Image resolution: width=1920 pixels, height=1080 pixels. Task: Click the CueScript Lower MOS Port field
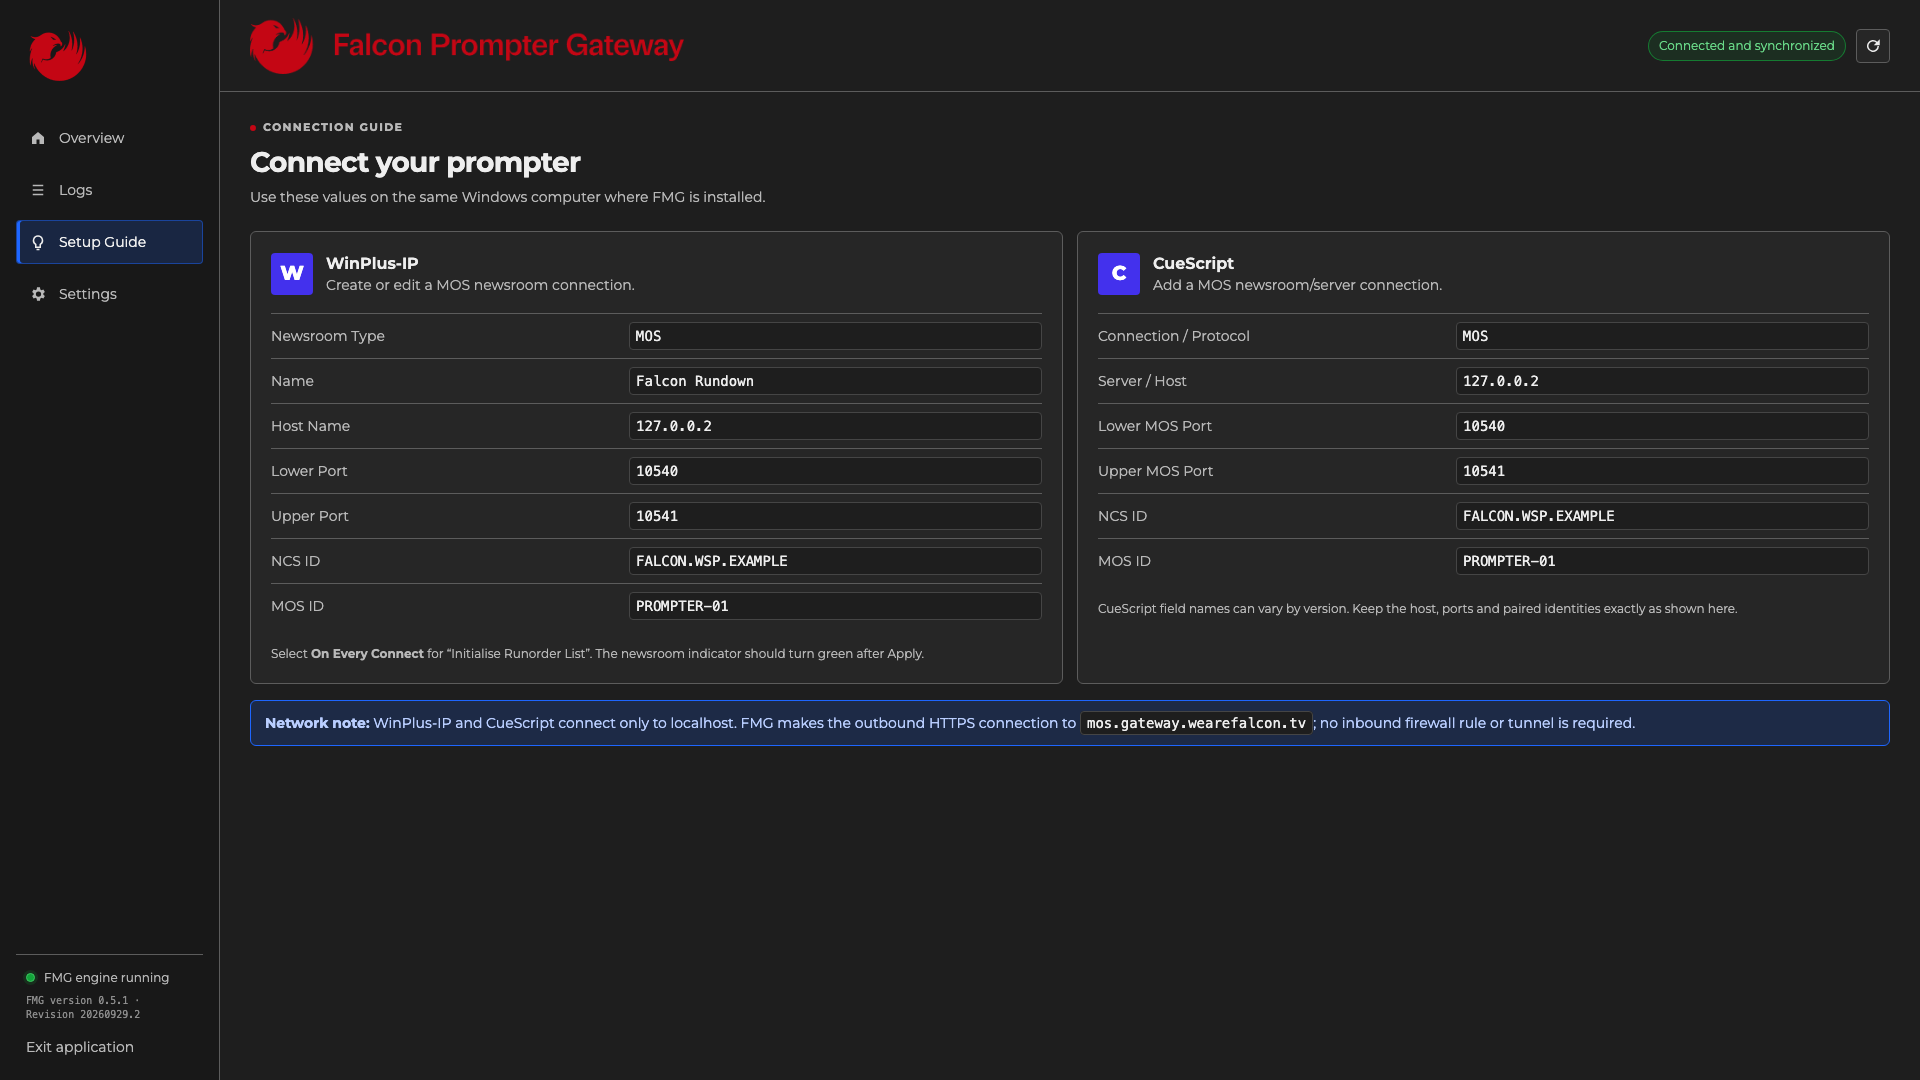[1662, 426]
